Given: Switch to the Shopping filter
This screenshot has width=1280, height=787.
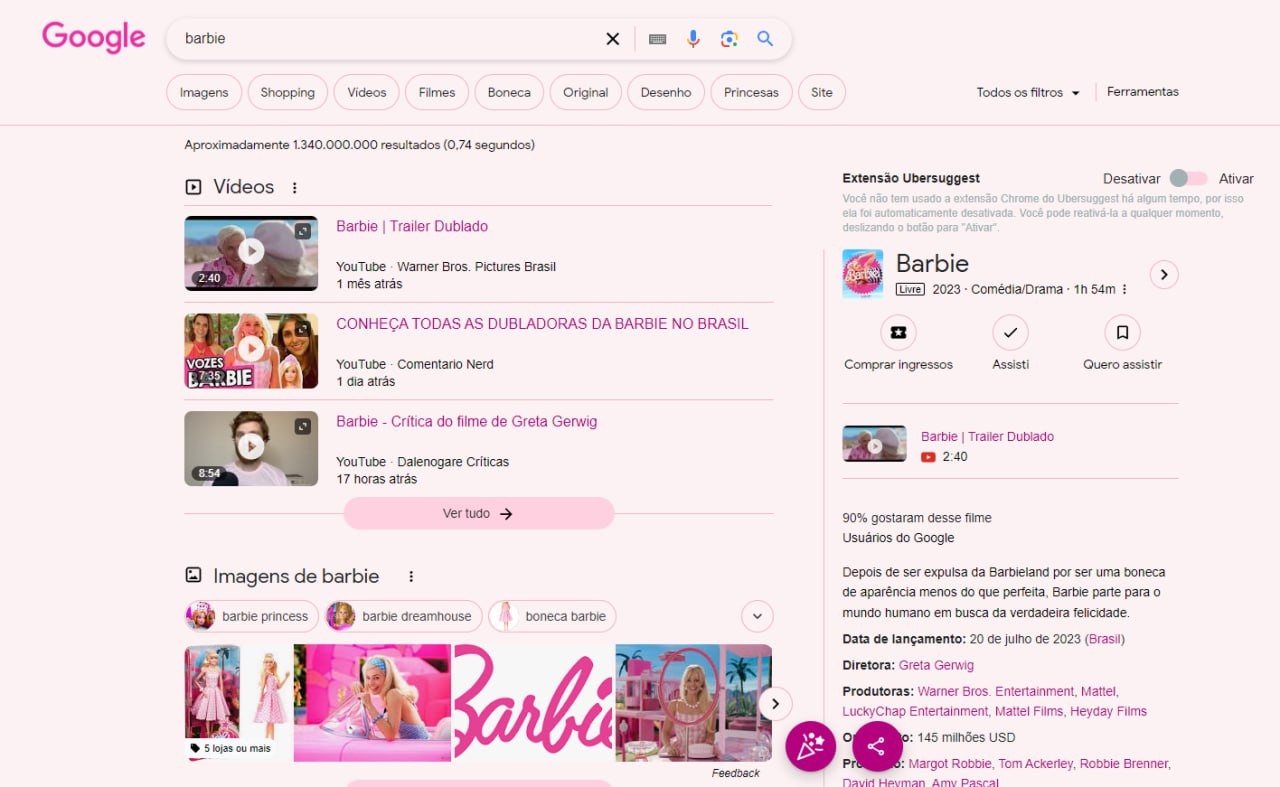Looking at the screenshot, I should point(288,92).
